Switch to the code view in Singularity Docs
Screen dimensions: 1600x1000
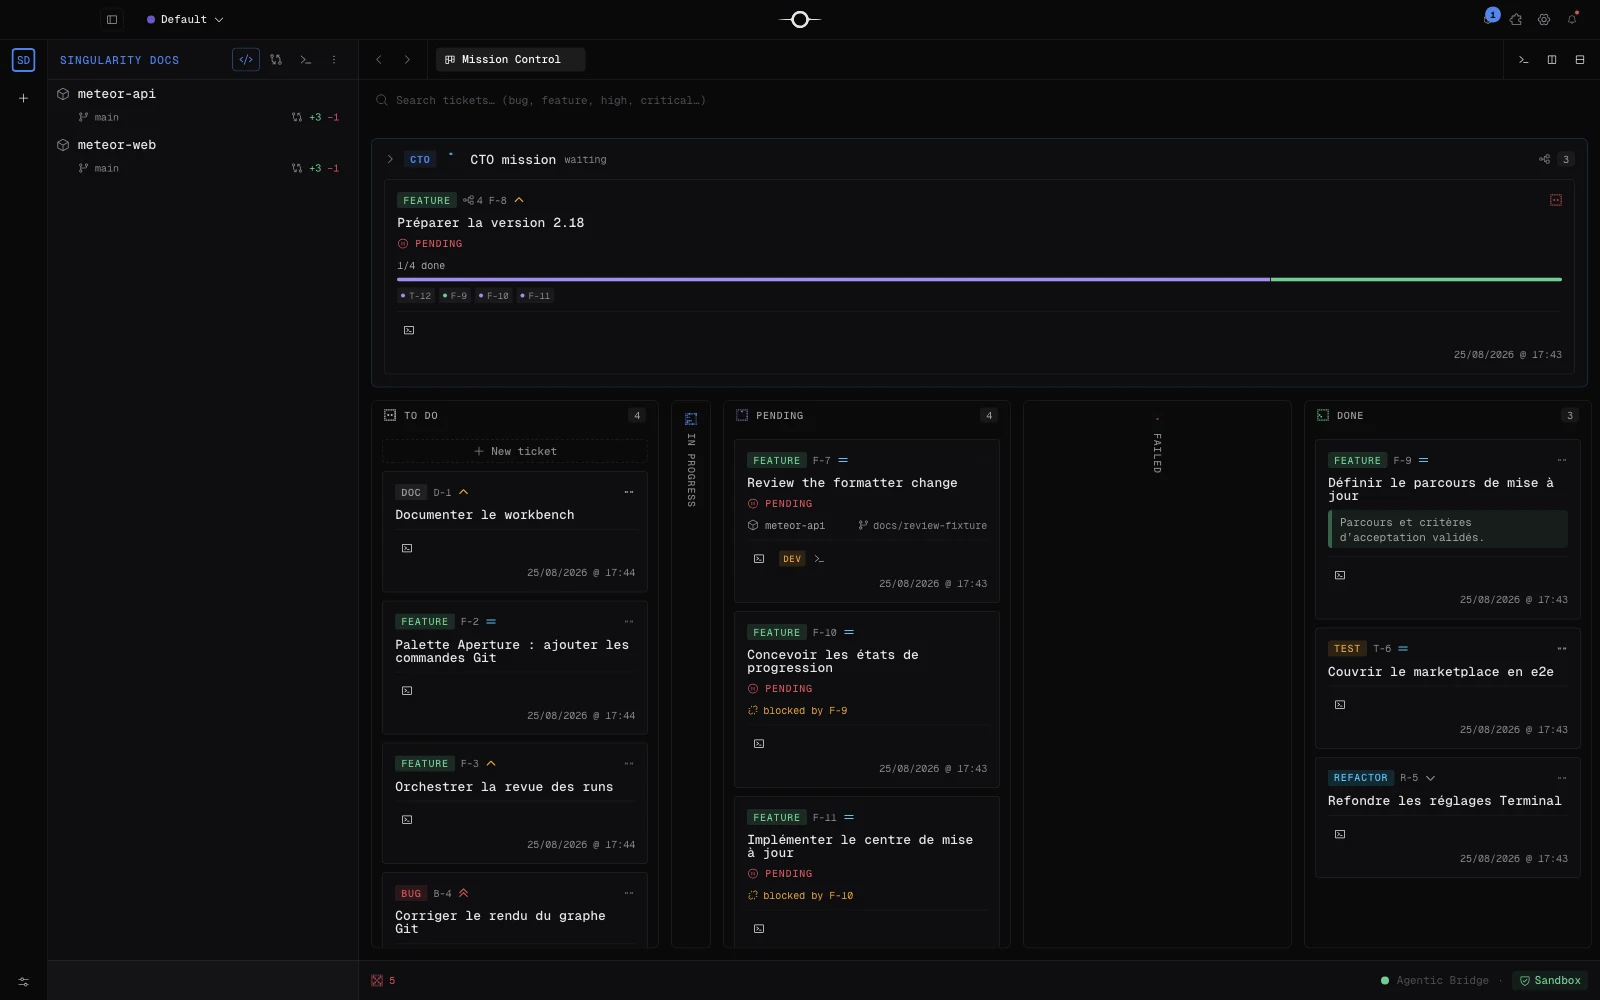point(246,60)
